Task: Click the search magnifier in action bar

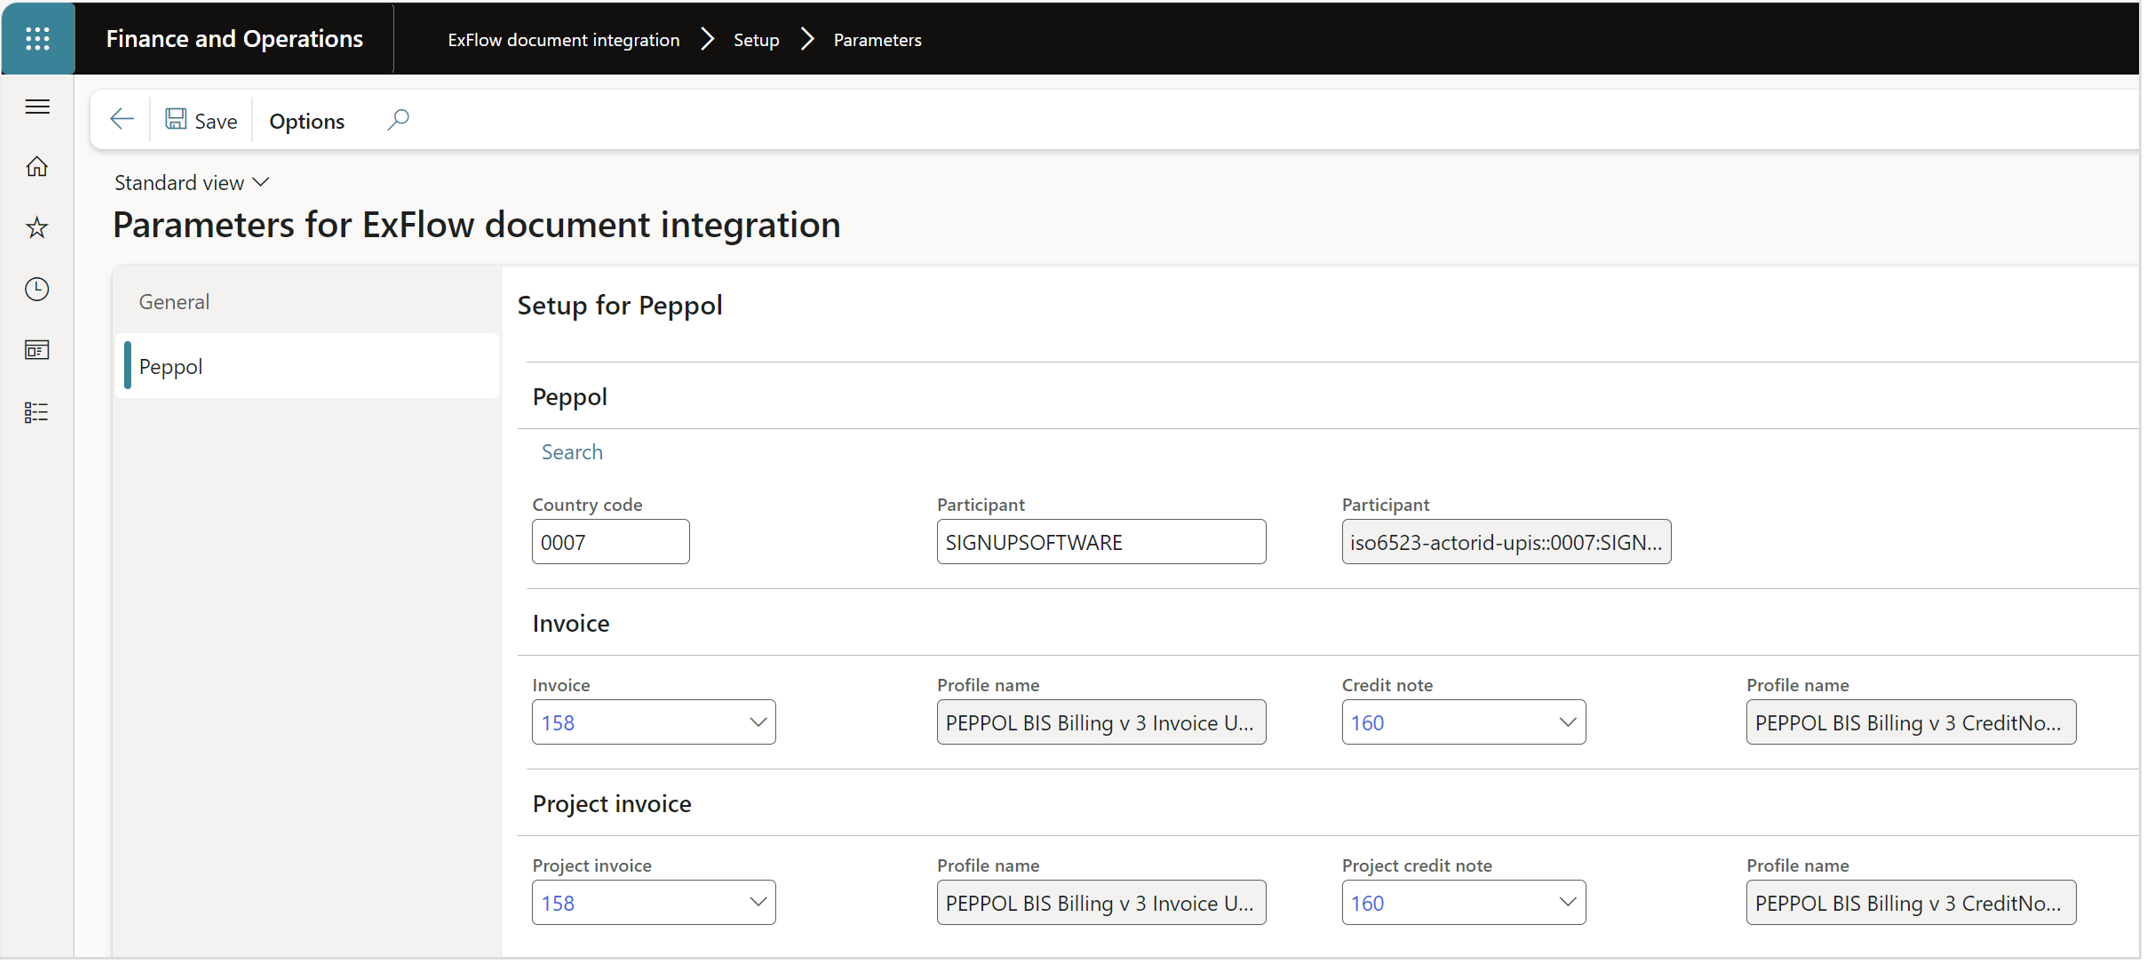Action: (x=398, y=120)
